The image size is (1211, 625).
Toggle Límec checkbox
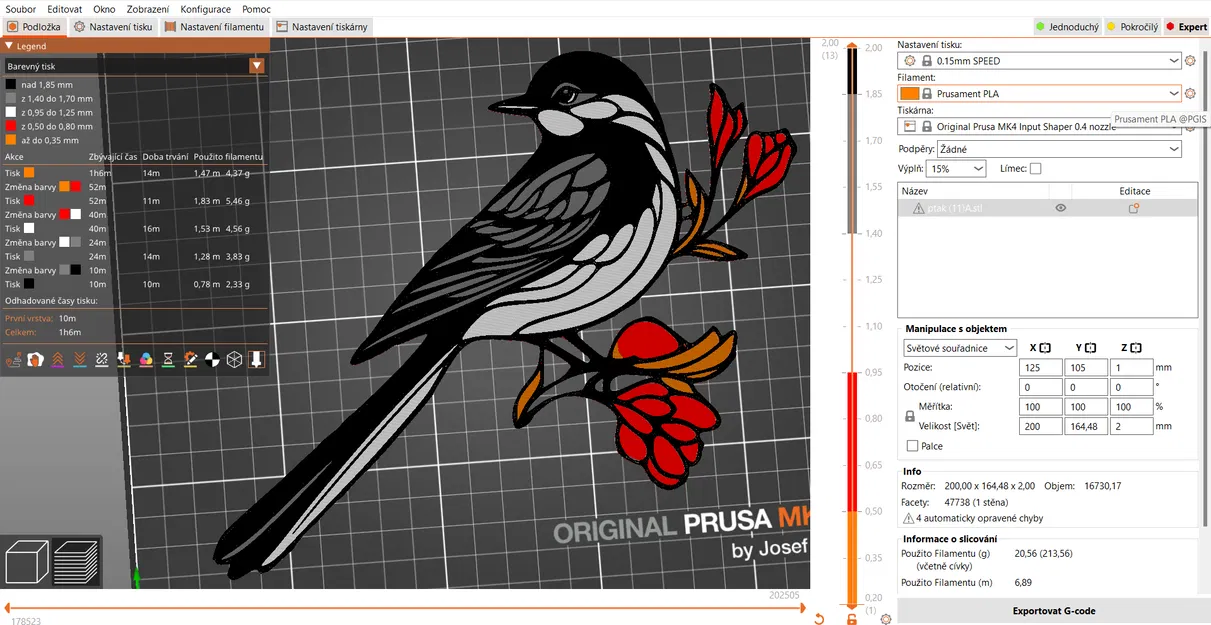point(1035,168)
